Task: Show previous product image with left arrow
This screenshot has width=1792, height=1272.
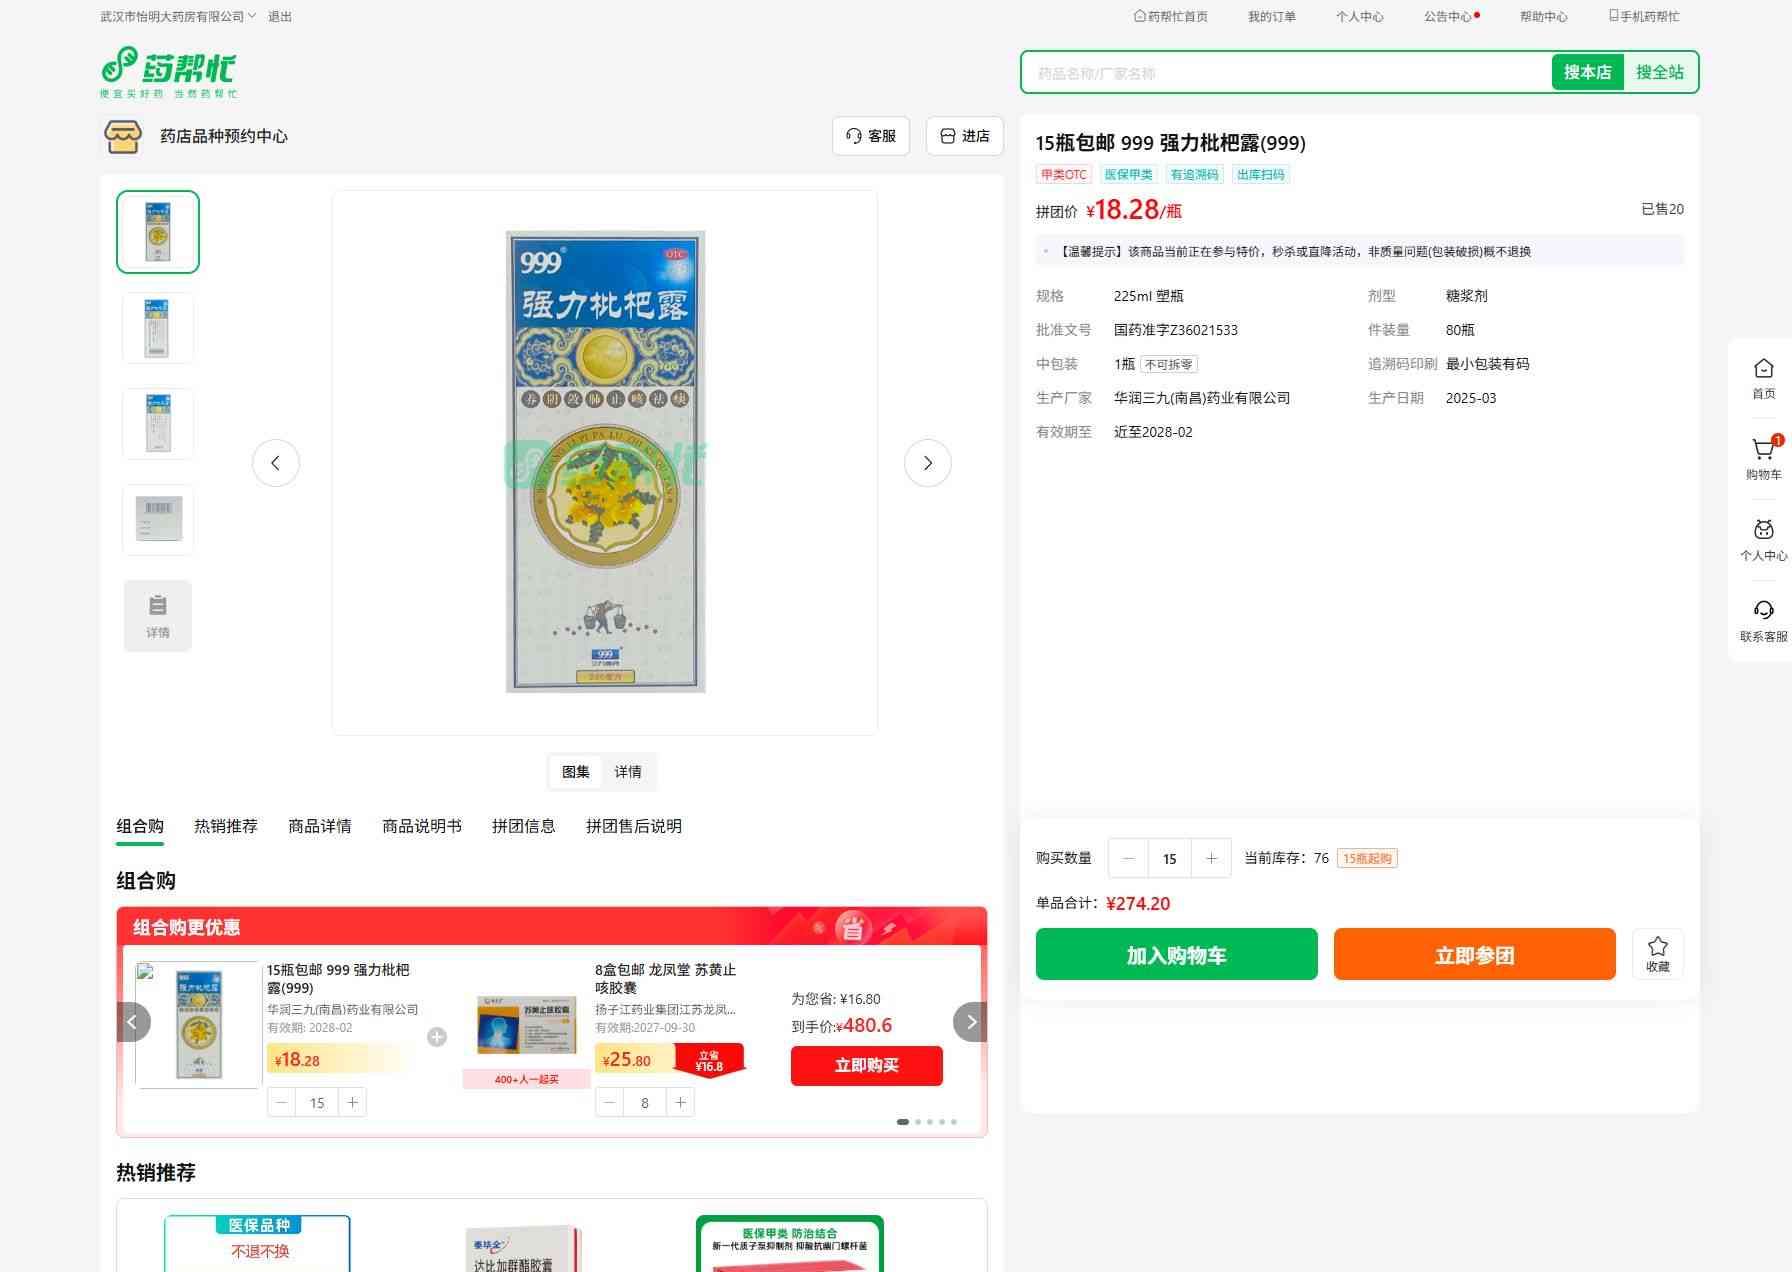Action: pyautogui.click(x=276, y=463)
